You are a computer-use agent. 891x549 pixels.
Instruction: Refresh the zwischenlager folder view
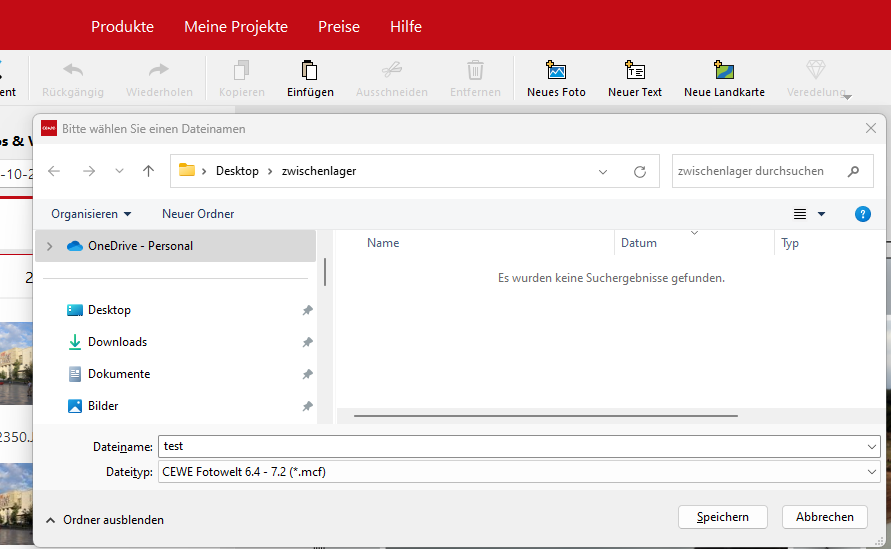pyautogui.click(x=640, y=171)
